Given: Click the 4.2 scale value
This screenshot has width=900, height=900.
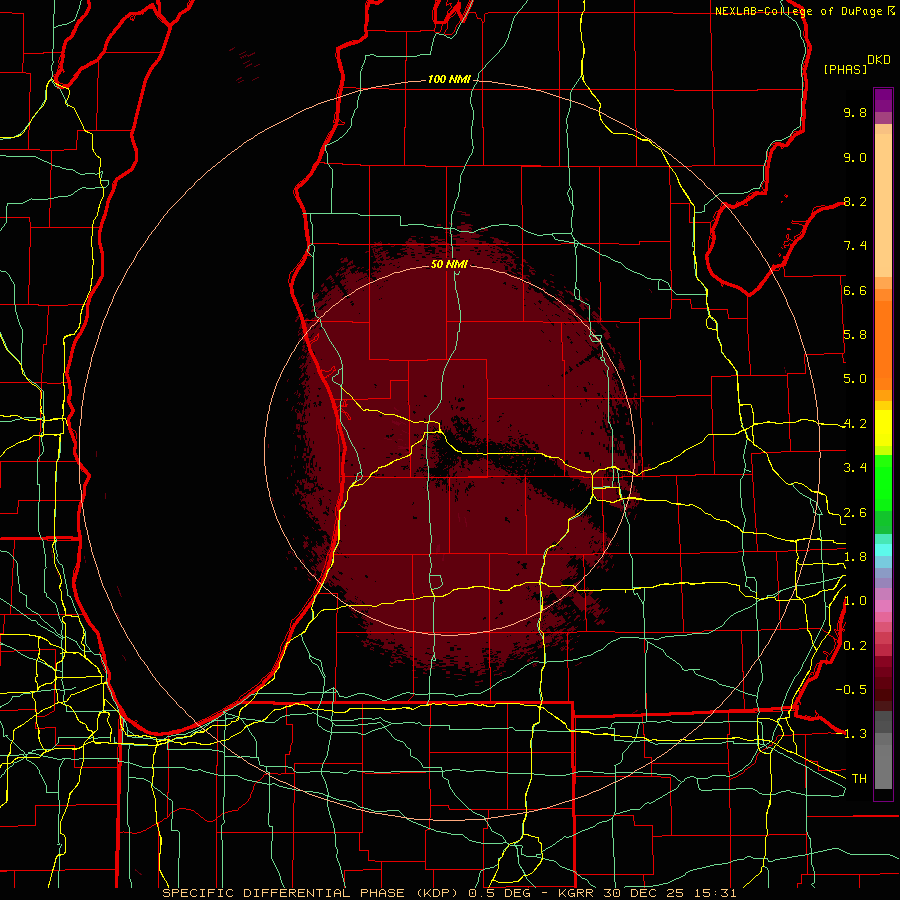Looking at the screenshot, I should coord(855,424).
